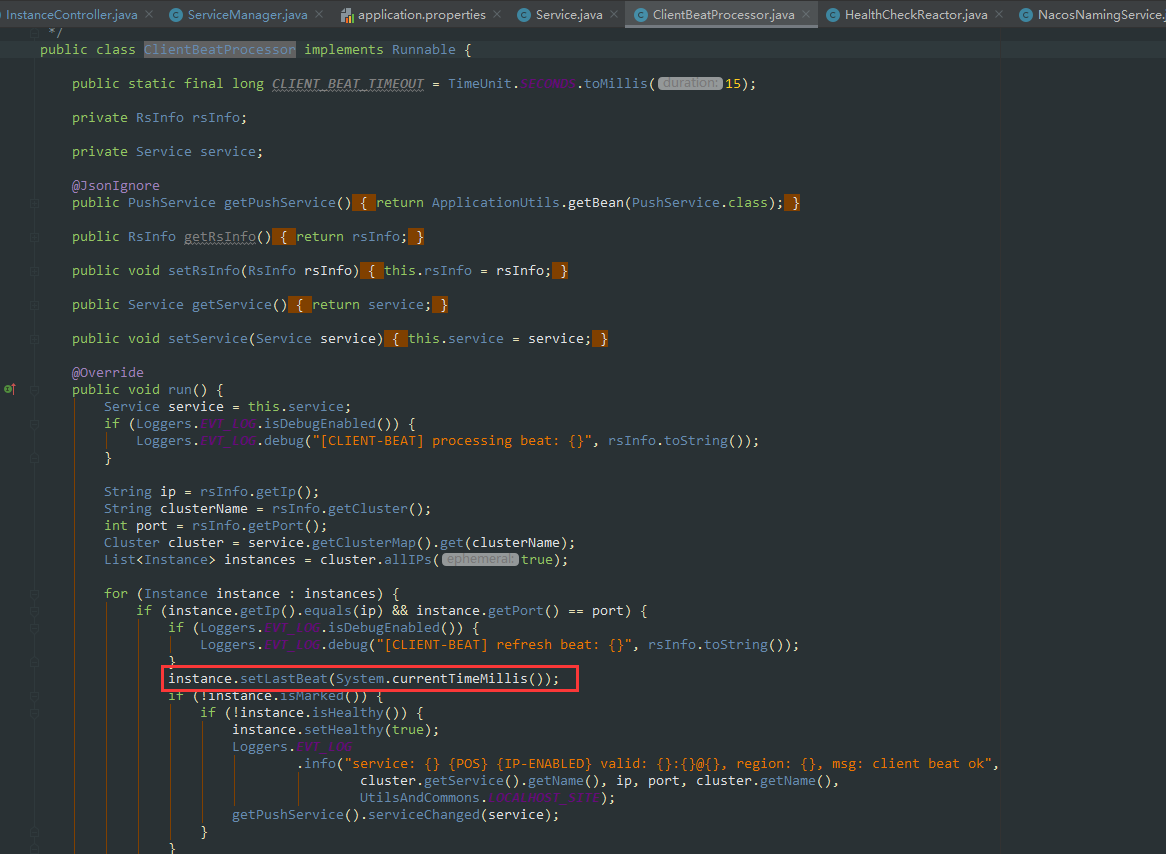Image resolution: width=1166 pixels, height=854 pixels.
Task: Click the class icon on Service.java tab
Action: (524, 15)
